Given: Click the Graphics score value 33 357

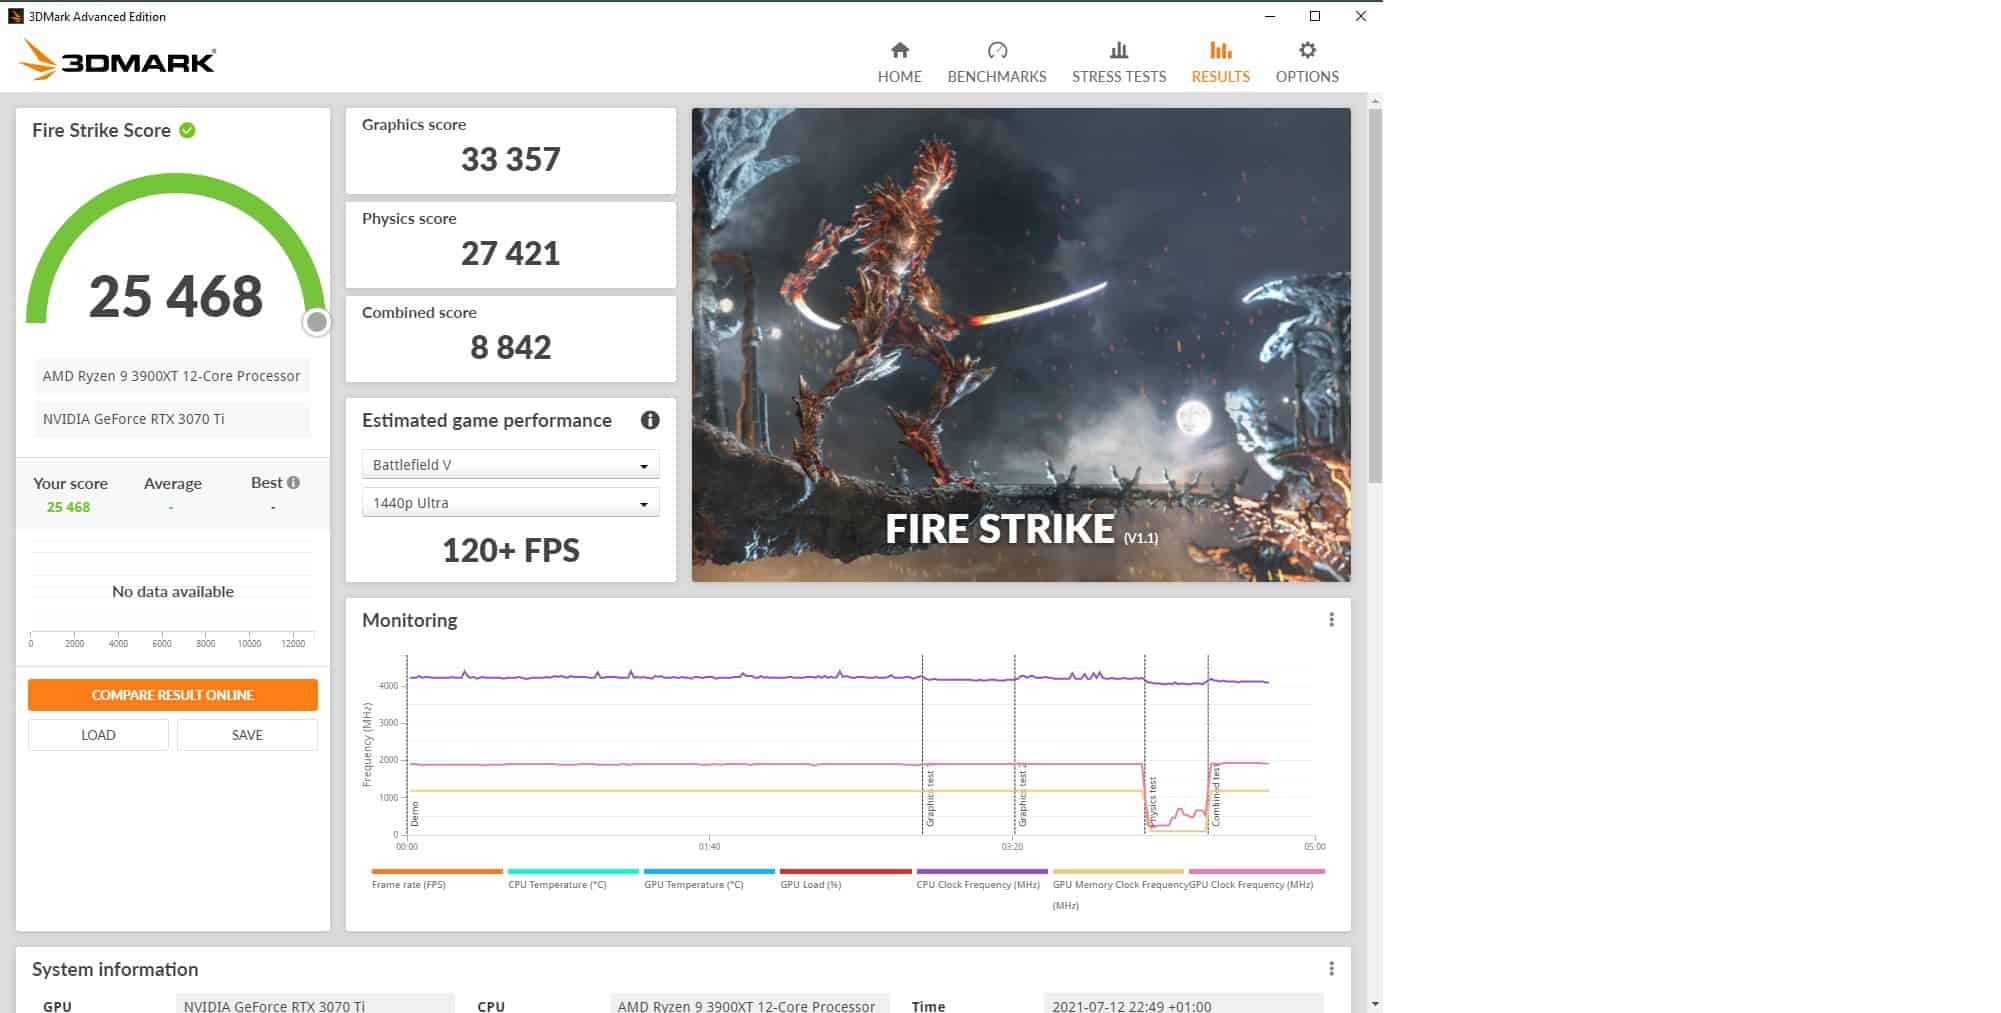Looking at the screenshot, I should 510,159.
